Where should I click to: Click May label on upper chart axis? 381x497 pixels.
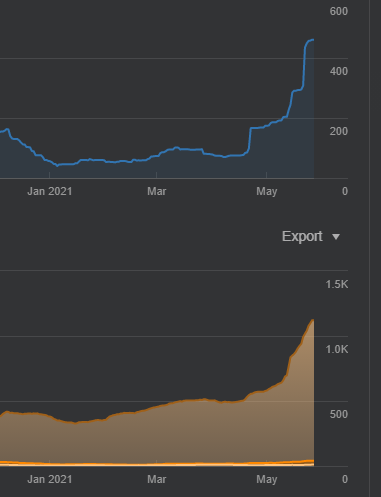click(x=267, y=192)
